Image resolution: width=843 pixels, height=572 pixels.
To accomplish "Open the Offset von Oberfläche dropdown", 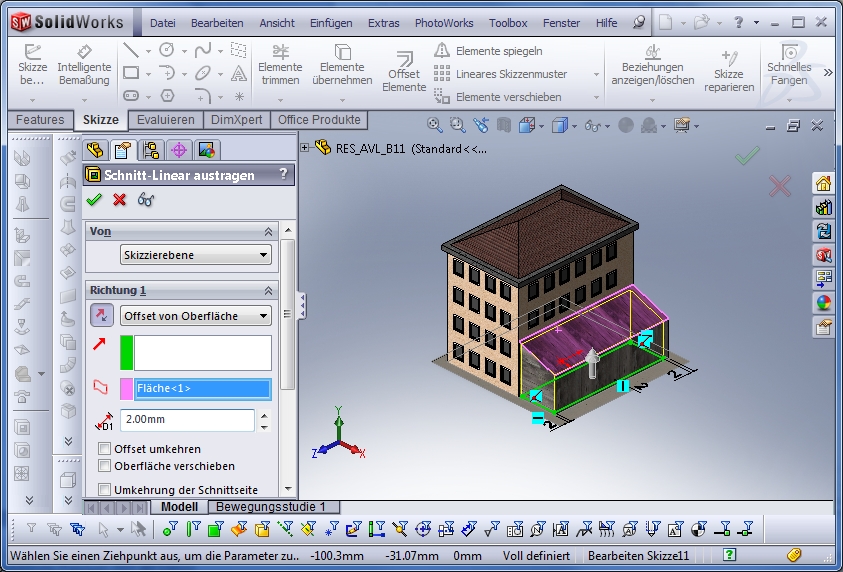I will click(195, 316).
